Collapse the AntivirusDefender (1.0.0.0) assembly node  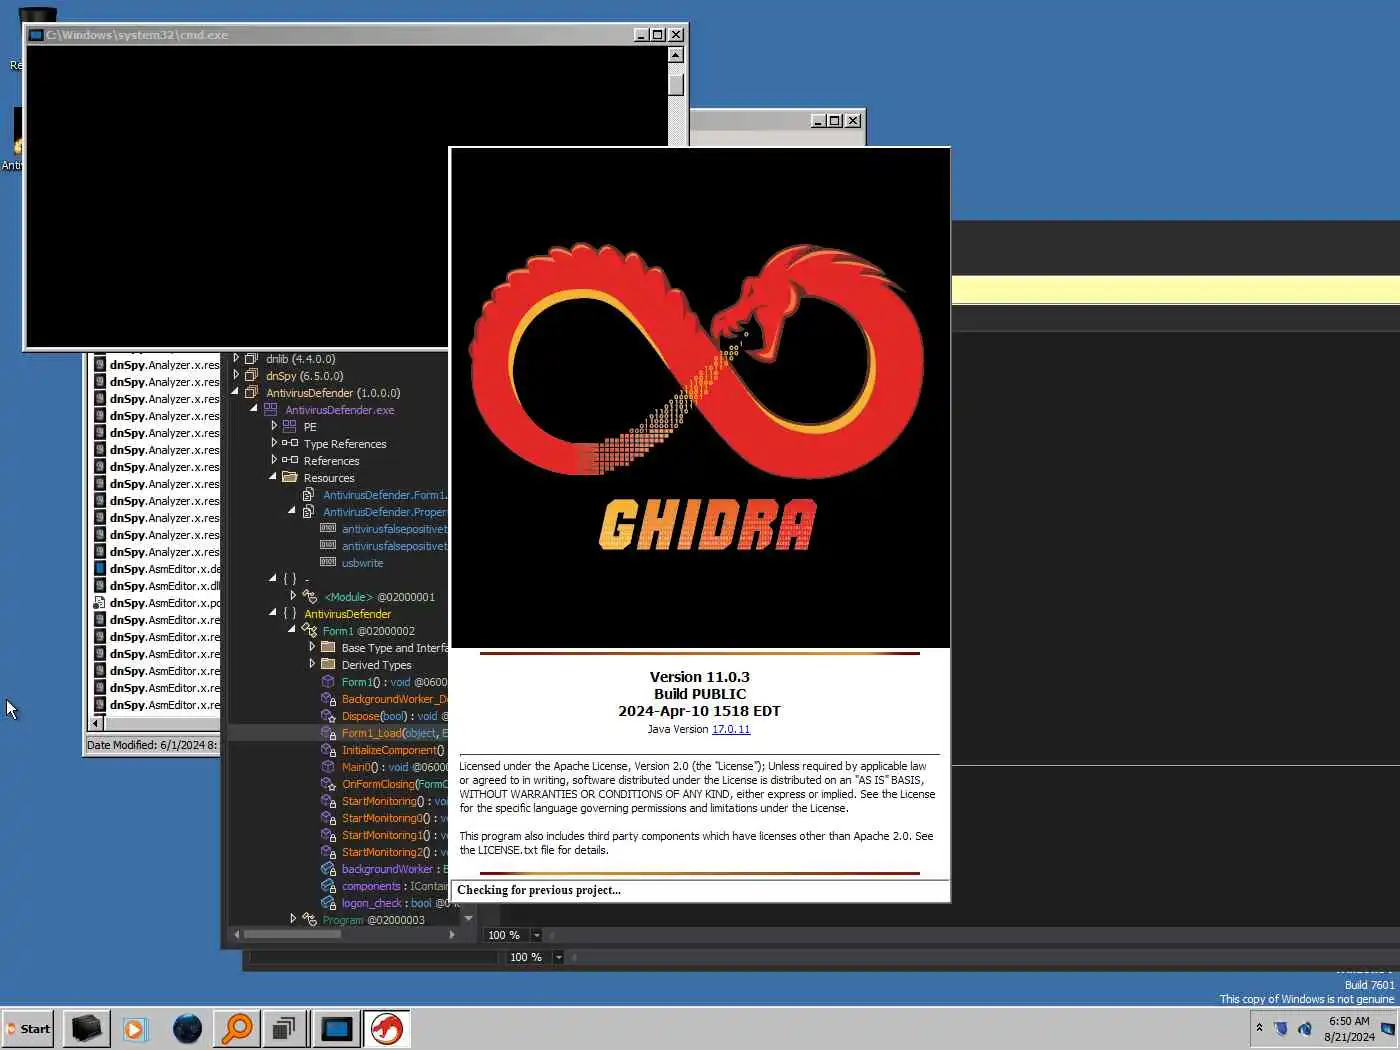click(235, 392)
